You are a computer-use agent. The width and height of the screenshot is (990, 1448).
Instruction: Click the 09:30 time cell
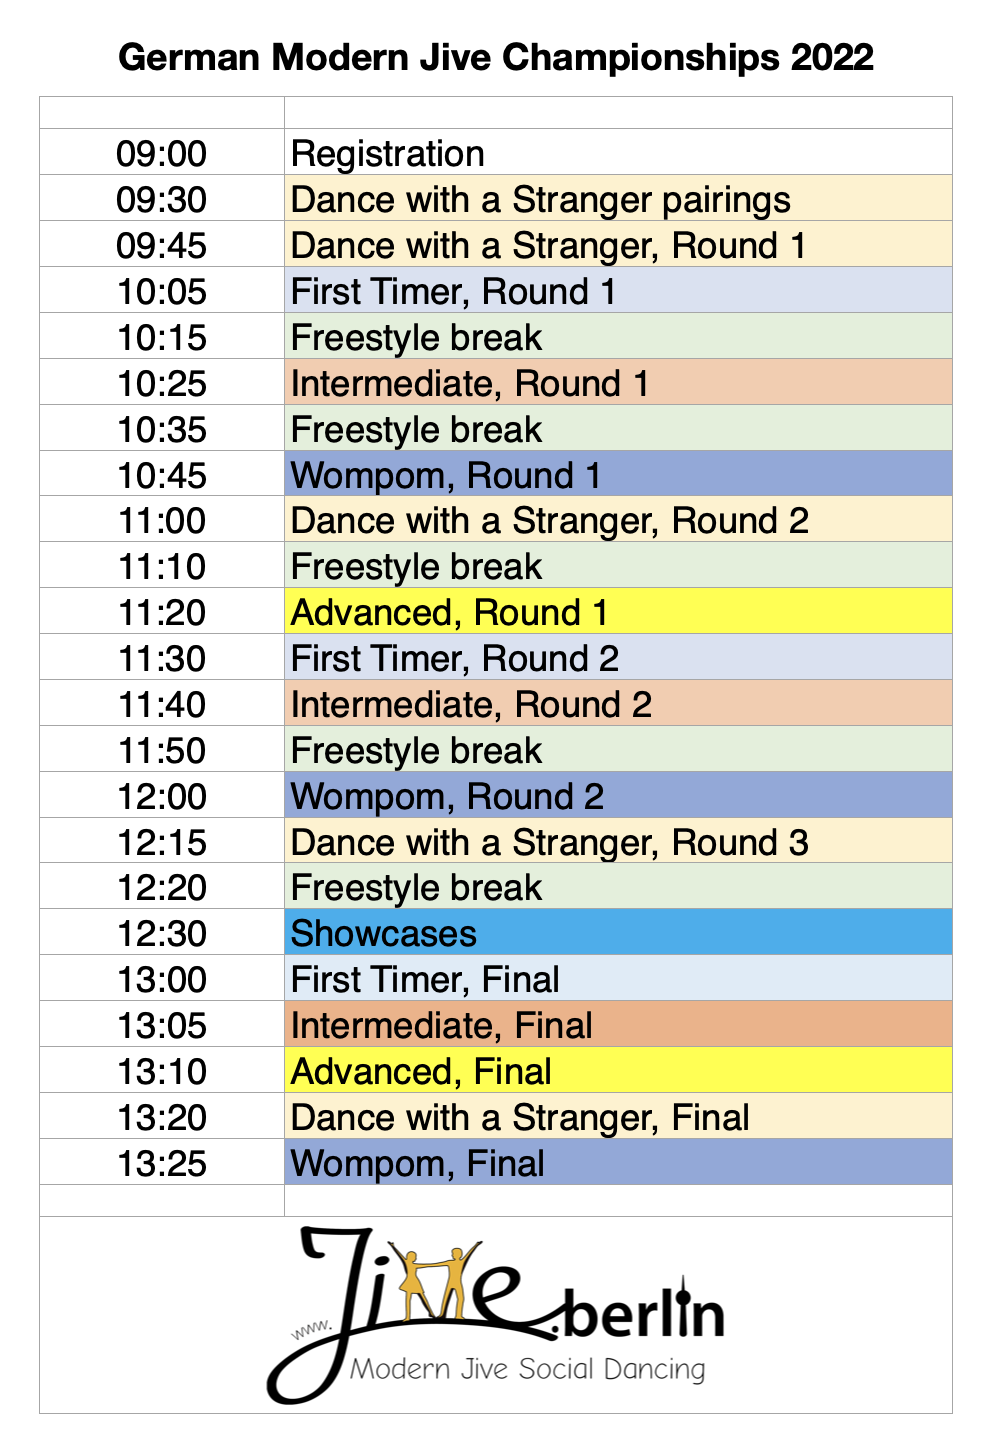point(162,198)
